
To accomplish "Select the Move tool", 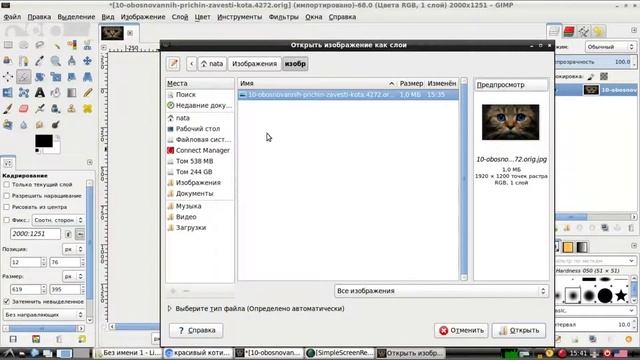I will coord(87,61).
